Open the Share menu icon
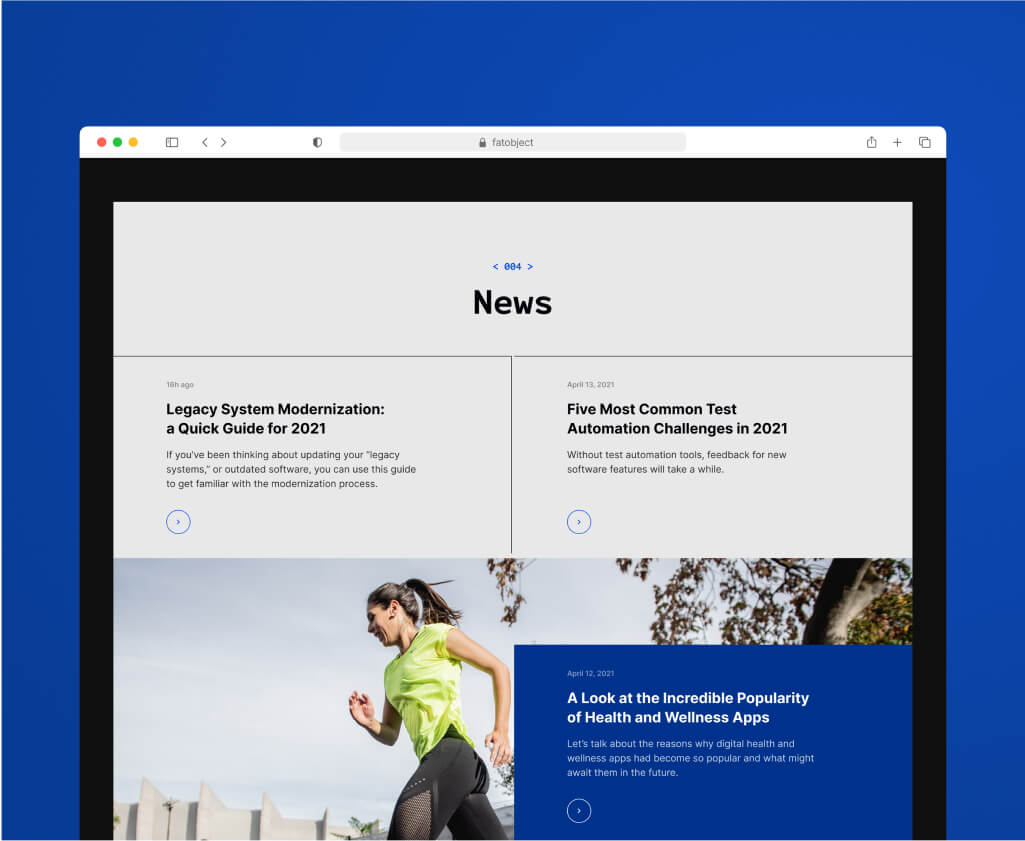Image resolution: width=1025 pixels, height=841 pixels. tap(871, 142)
